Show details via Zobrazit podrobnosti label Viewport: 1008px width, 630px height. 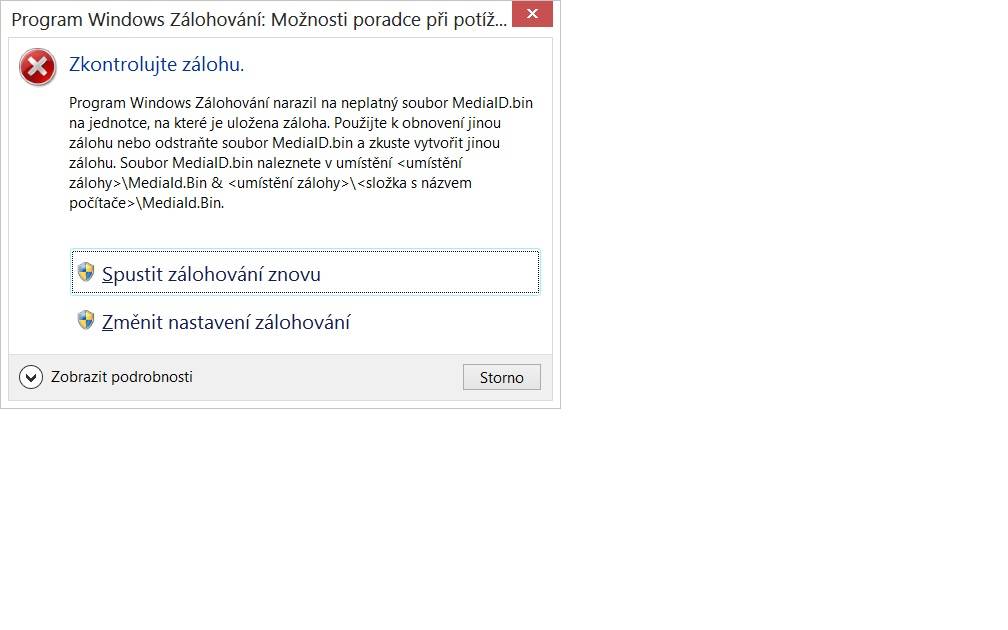pos(122,377)
